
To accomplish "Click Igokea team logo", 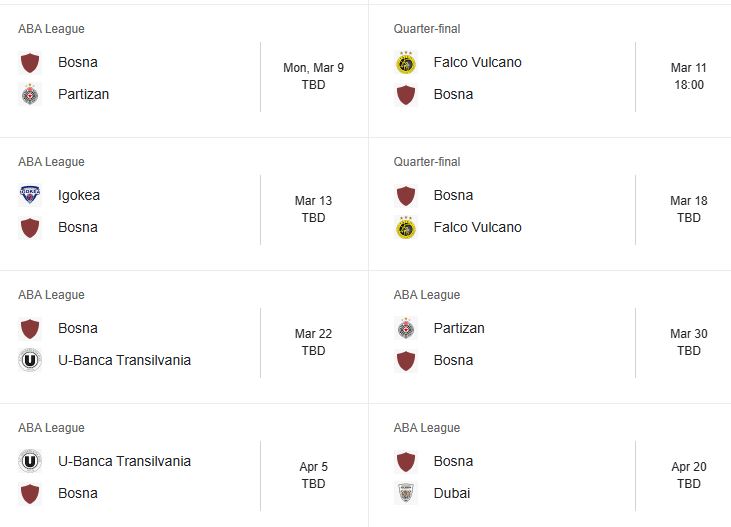I will point(30,195).
